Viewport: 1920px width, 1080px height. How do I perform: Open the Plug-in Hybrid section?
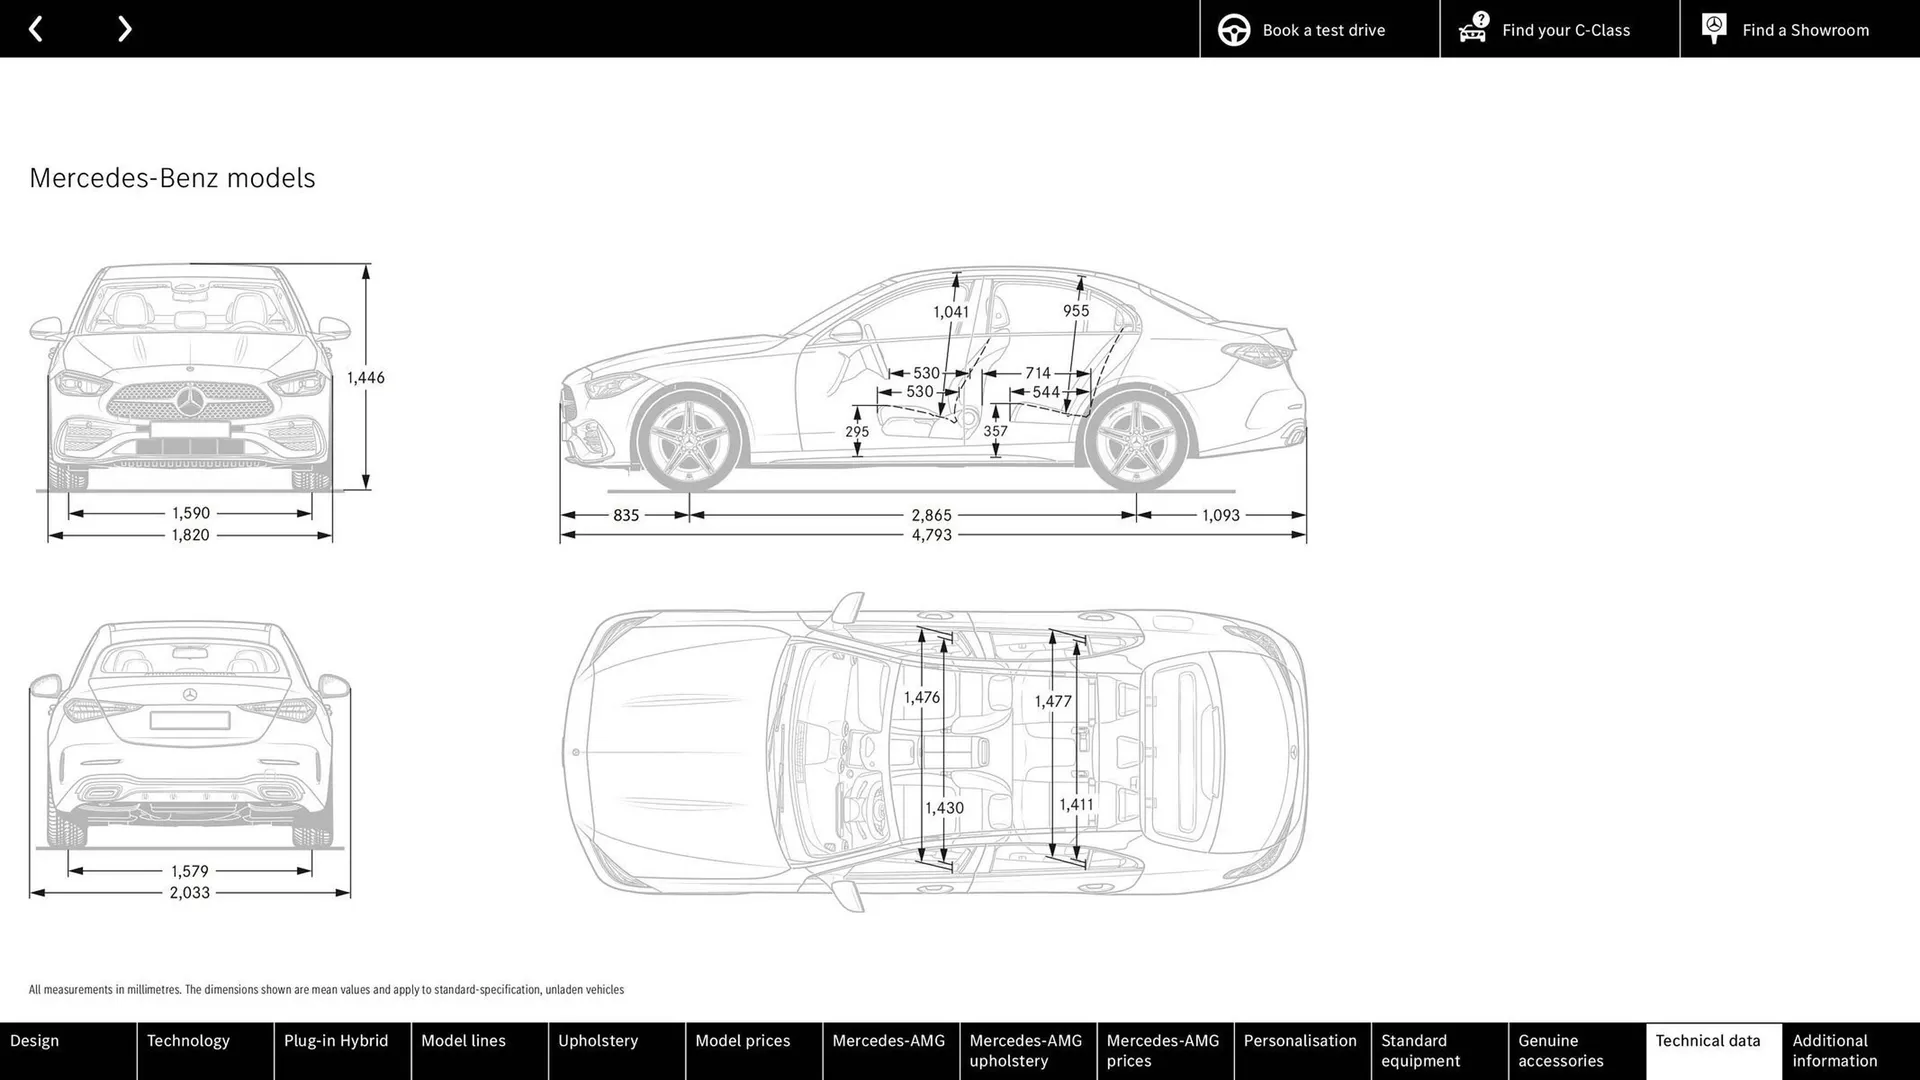[x=340, y=1050]
